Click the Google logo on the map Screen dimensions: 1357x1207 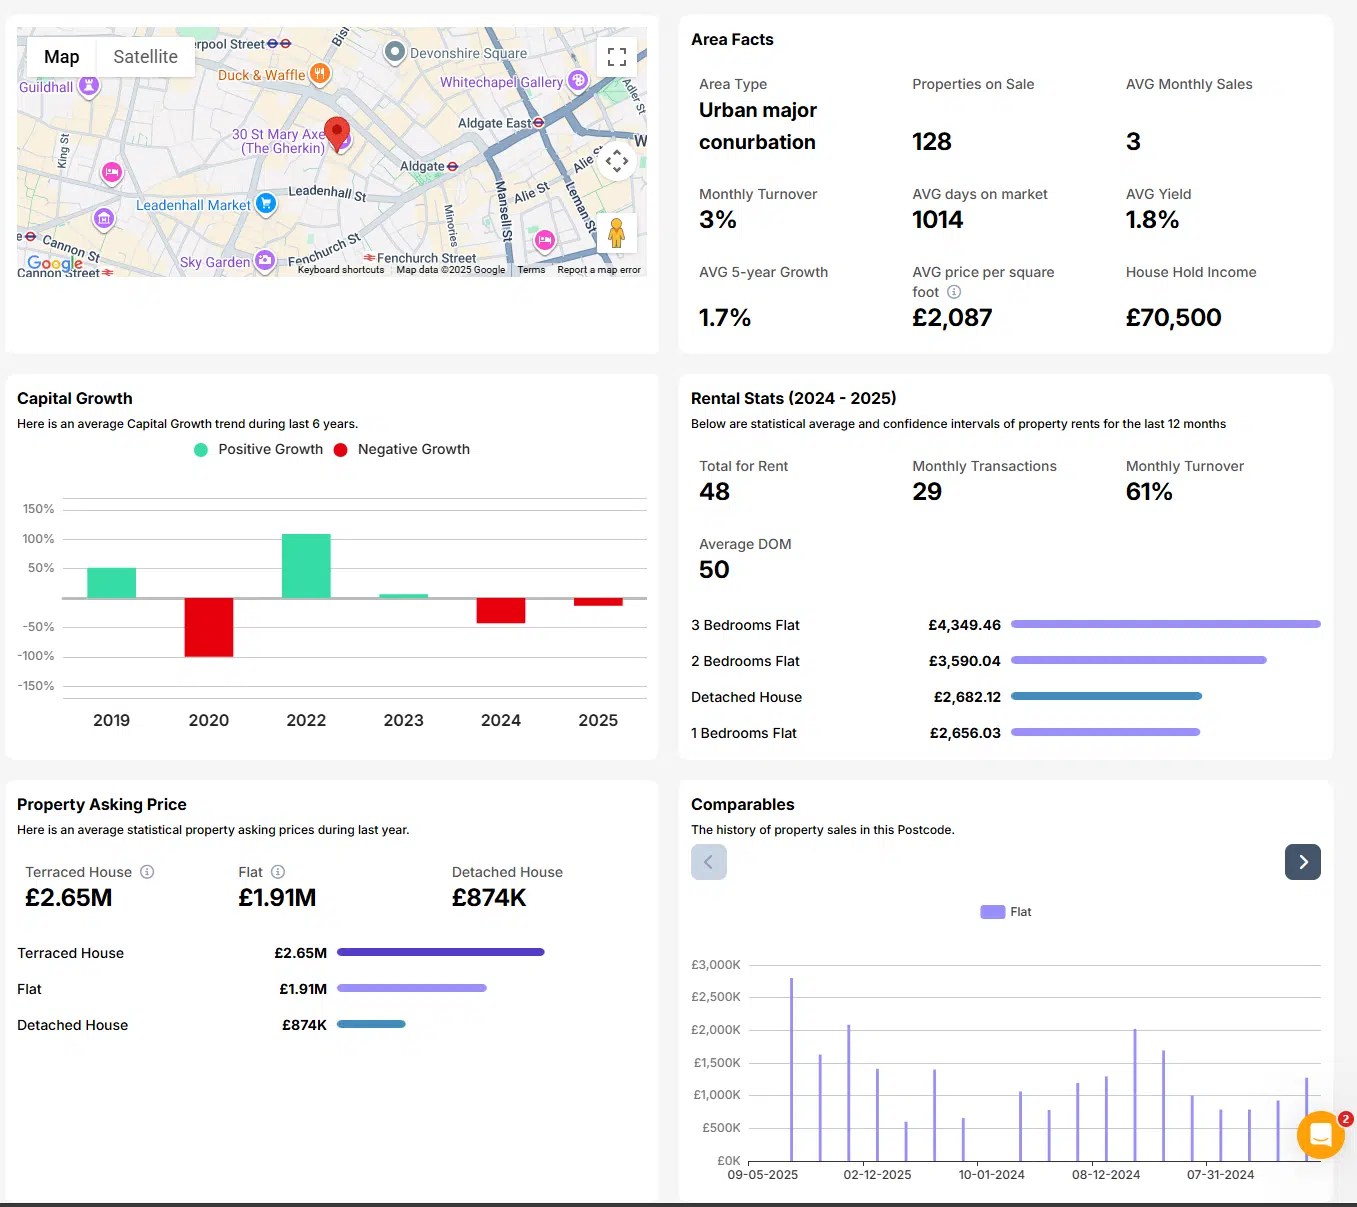(55, 263)
